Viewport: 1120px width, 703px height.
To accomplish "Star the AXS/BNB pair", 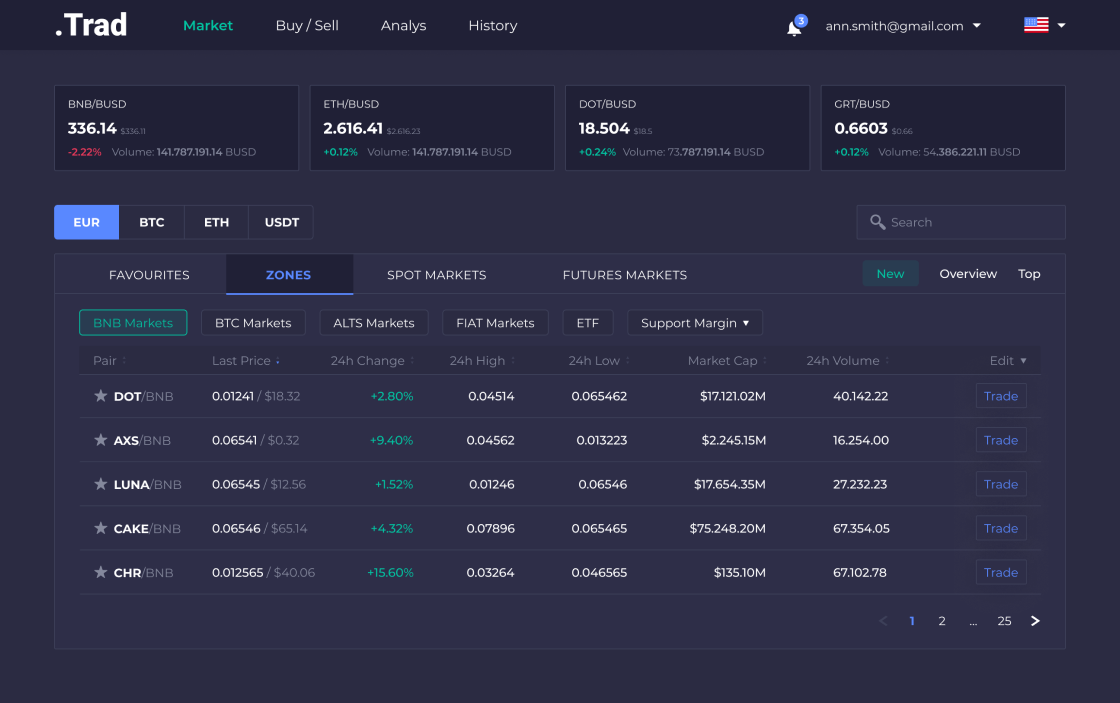I will 100,440.
